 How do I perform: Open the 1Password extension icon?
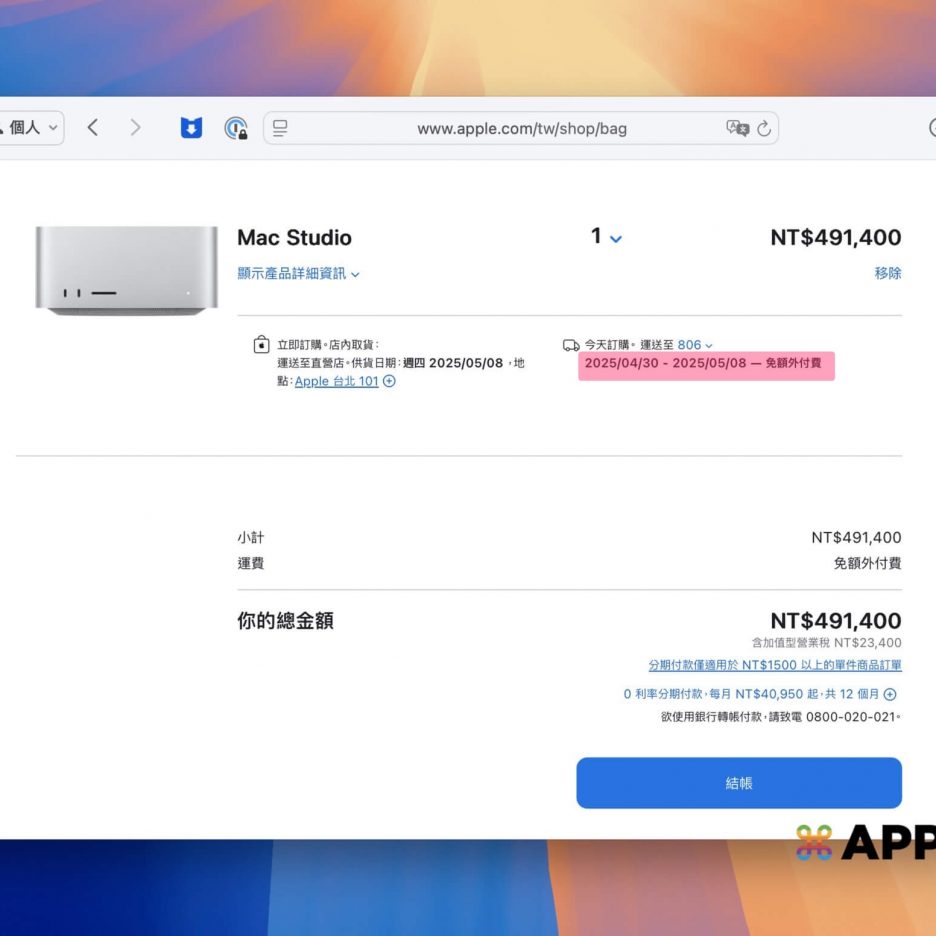pyautogui.click(x=236, y=128)
